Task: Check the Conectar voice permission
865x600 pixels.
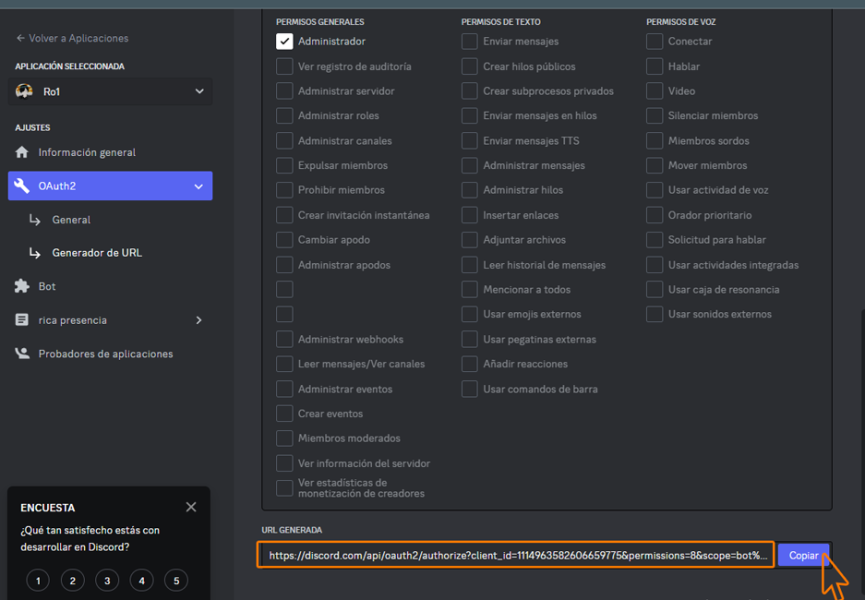Action: 654,42
